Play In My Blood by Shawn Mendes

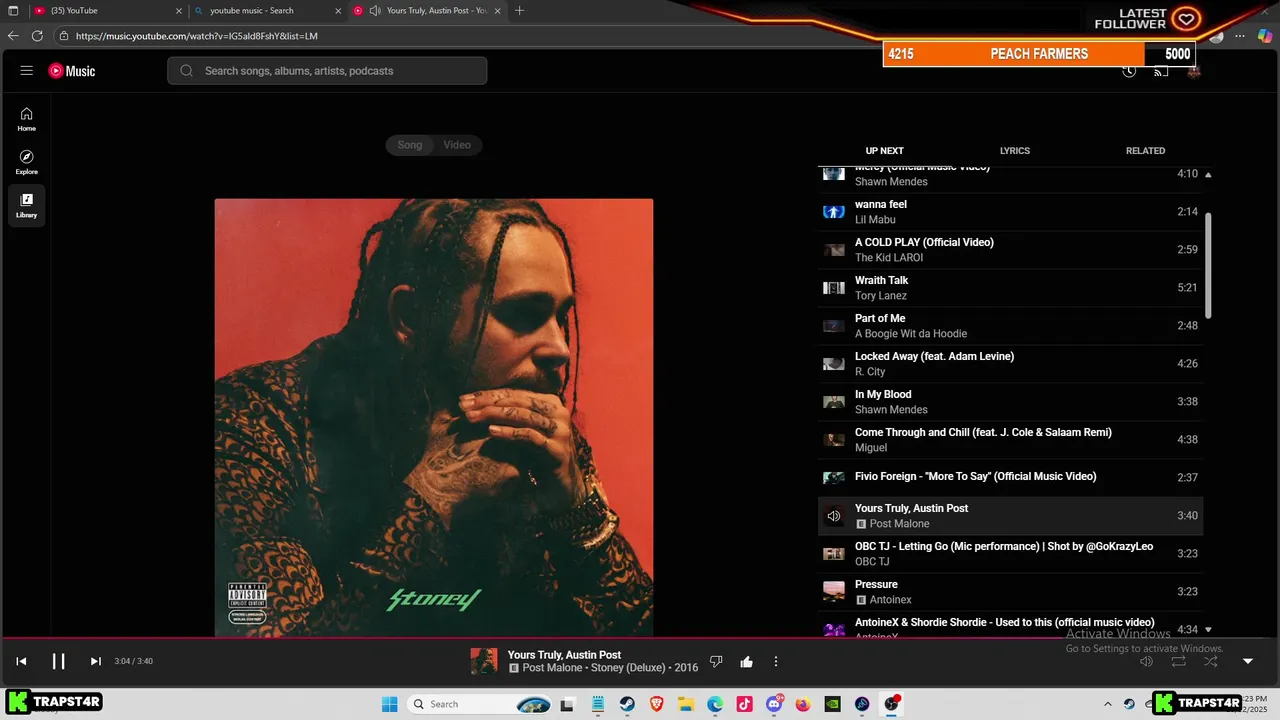(1010, 402)
